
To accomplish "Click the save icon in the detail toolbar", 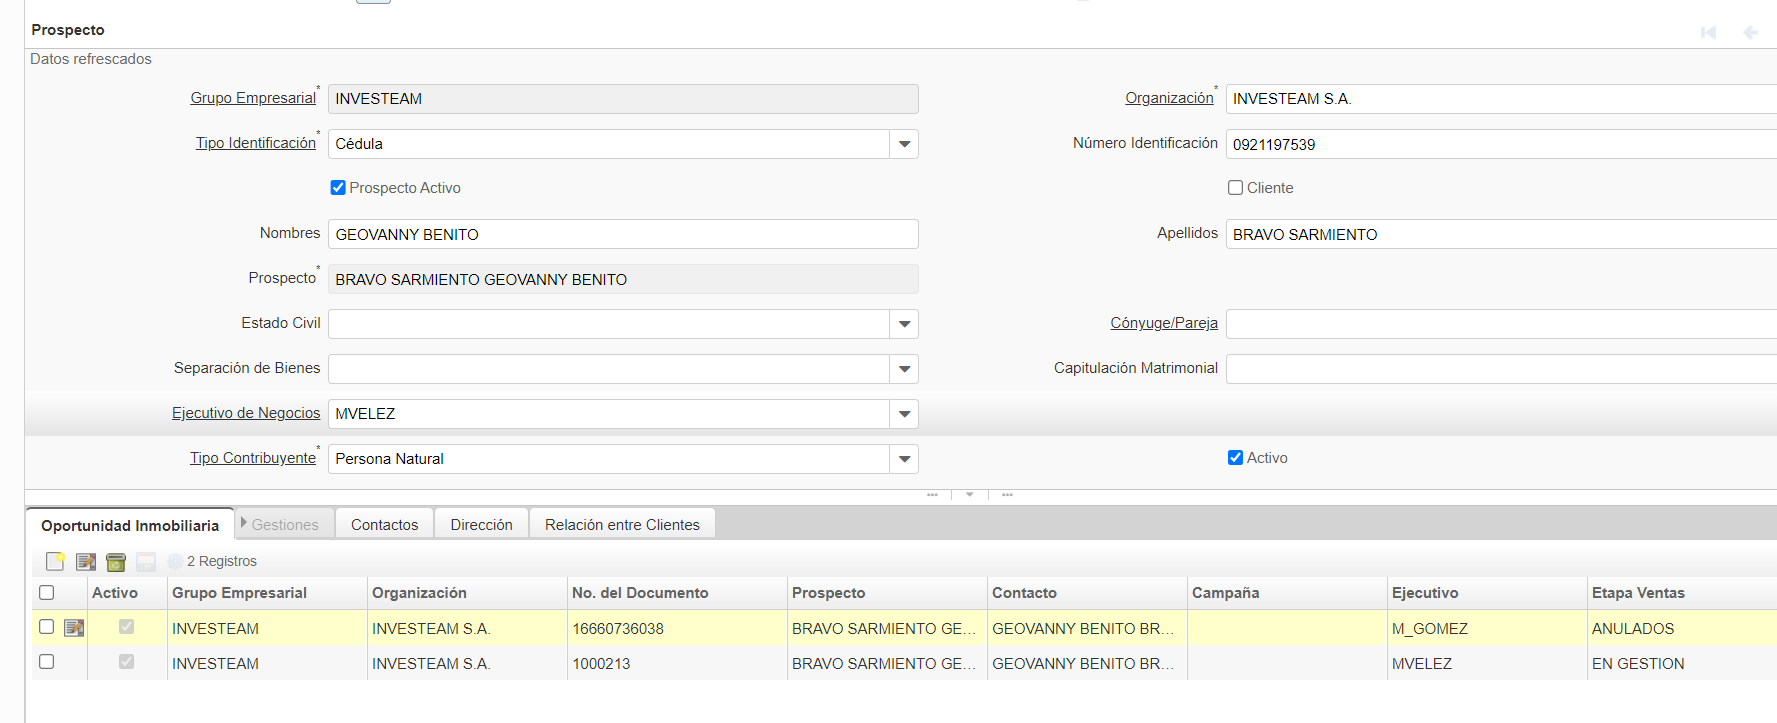I will (x=146, y=562).
